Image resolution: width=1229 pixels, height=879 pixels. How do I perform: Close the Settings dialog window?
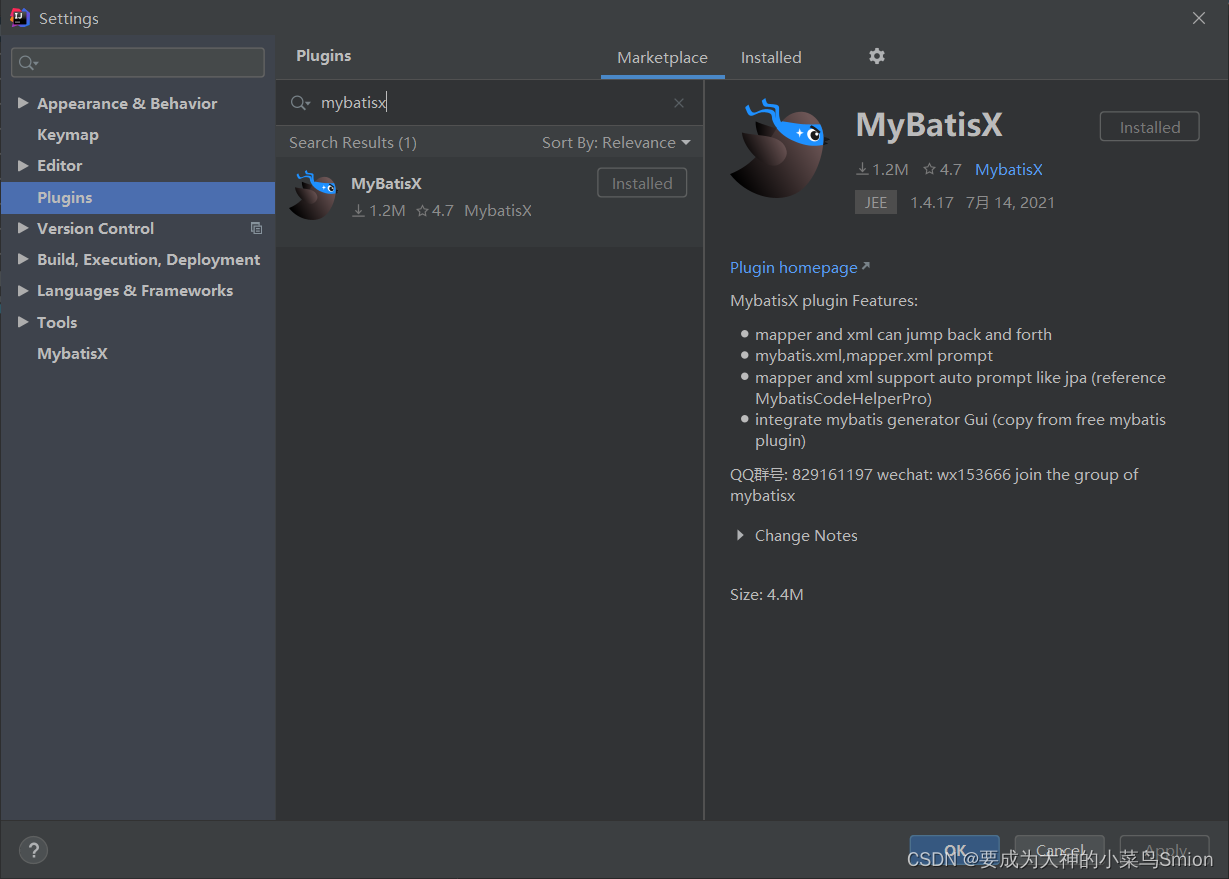coord(1199,18)
